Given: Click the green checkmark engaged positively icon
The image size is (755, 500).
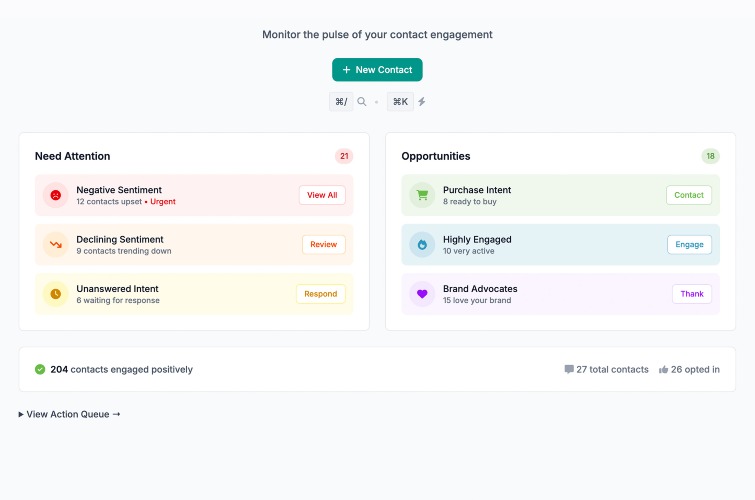Looking at the screenshot, I should [x=40, y=369].
